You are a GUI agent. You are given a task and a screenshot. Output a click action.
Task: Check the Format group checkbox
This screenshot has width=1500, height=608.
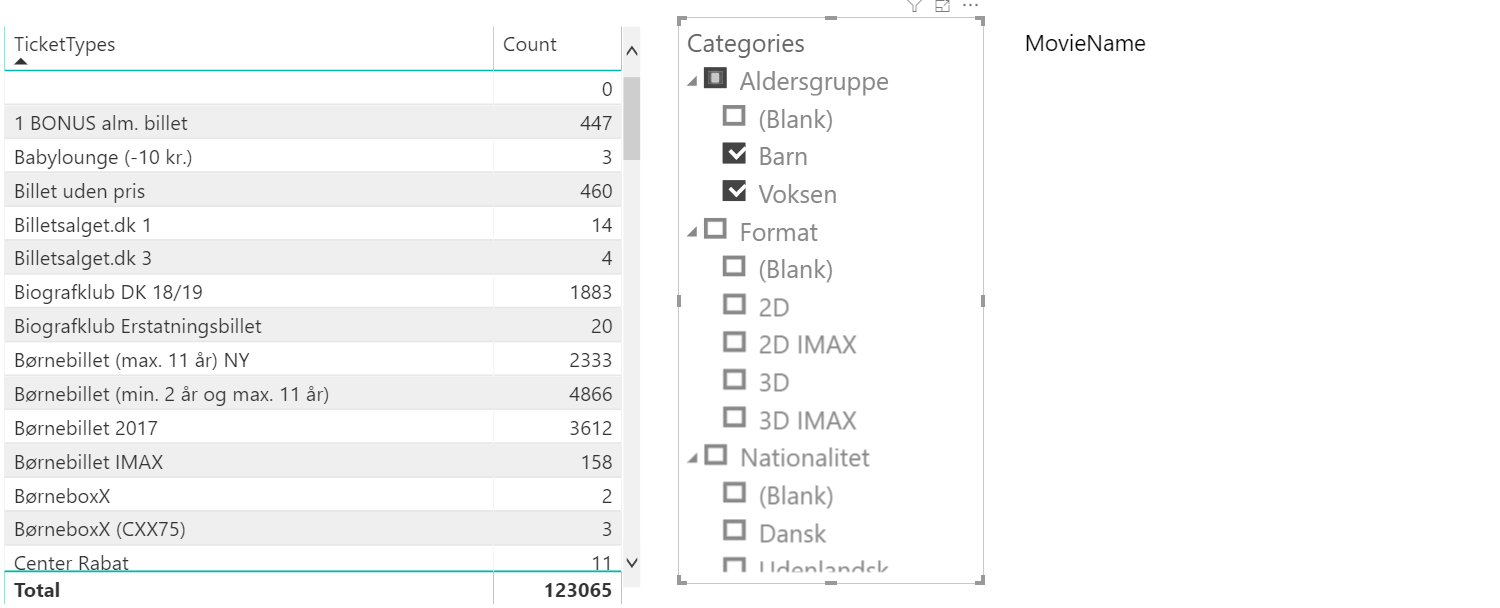(715, 229)
